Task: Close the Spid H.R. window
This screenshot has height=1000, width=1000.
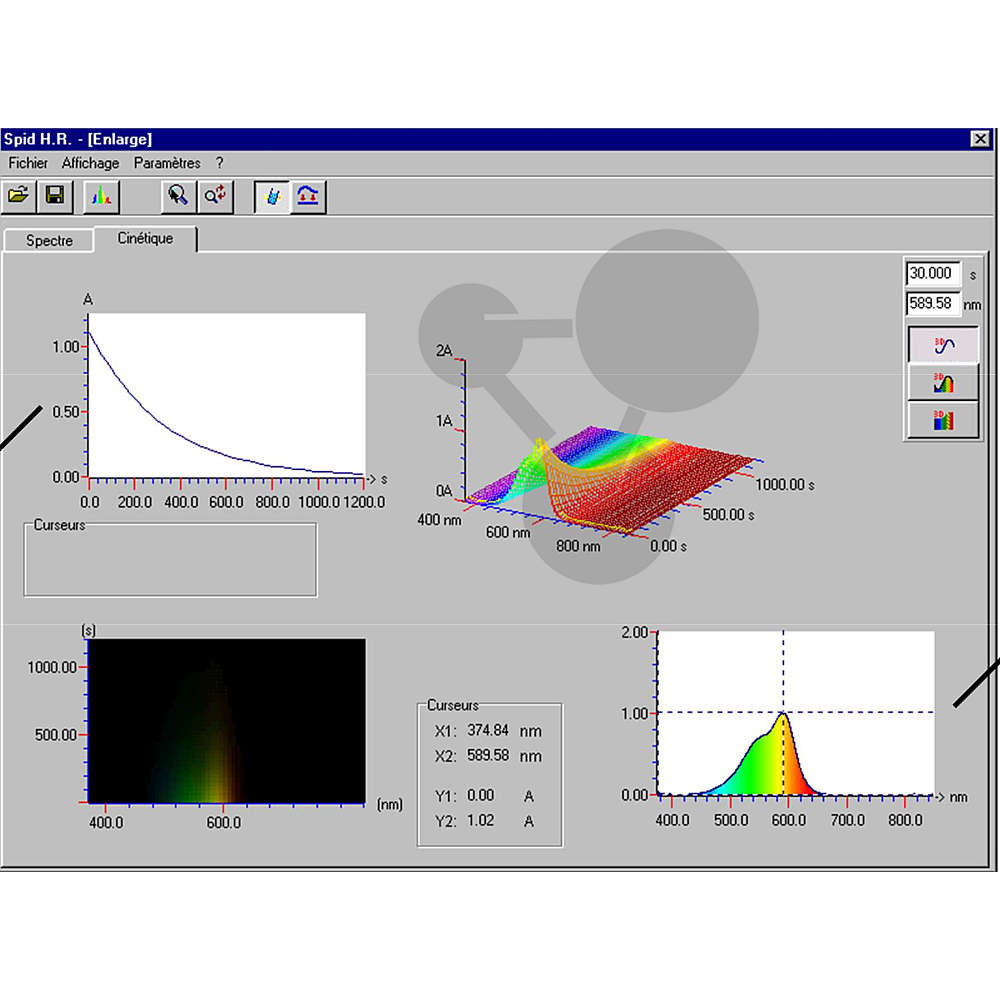Action: [980, 139]
